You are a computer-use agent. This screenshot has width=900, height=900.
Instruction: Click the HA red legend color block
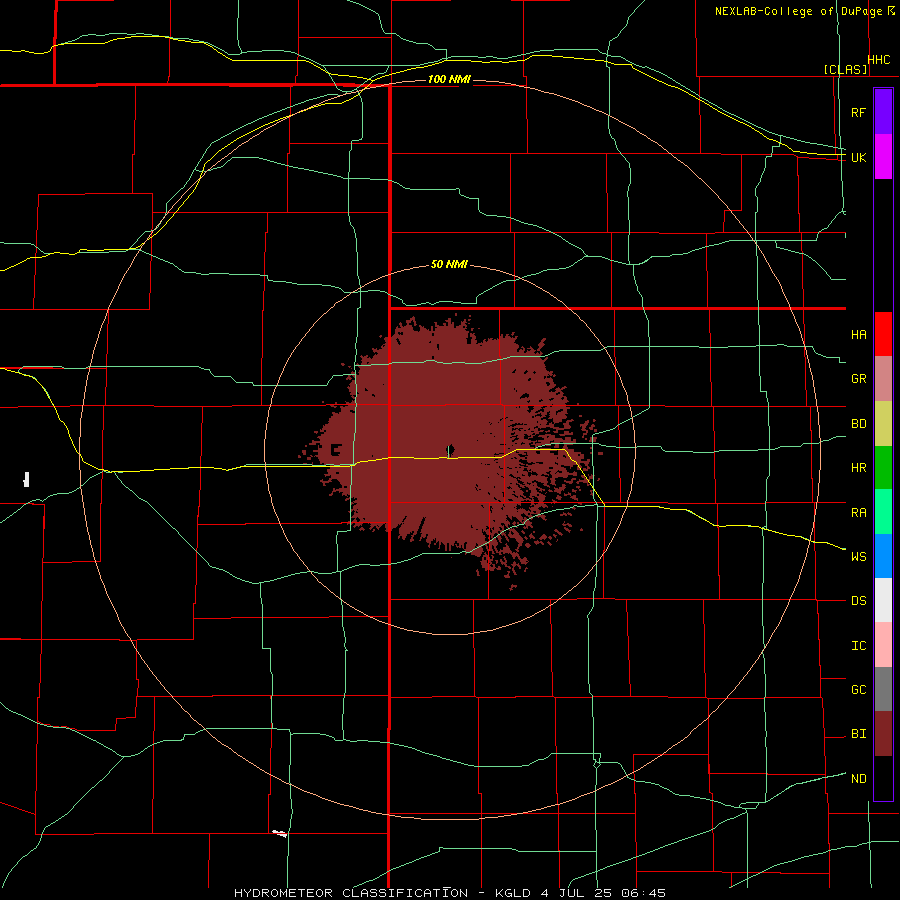pyautogui.click(x=883, y=334)
